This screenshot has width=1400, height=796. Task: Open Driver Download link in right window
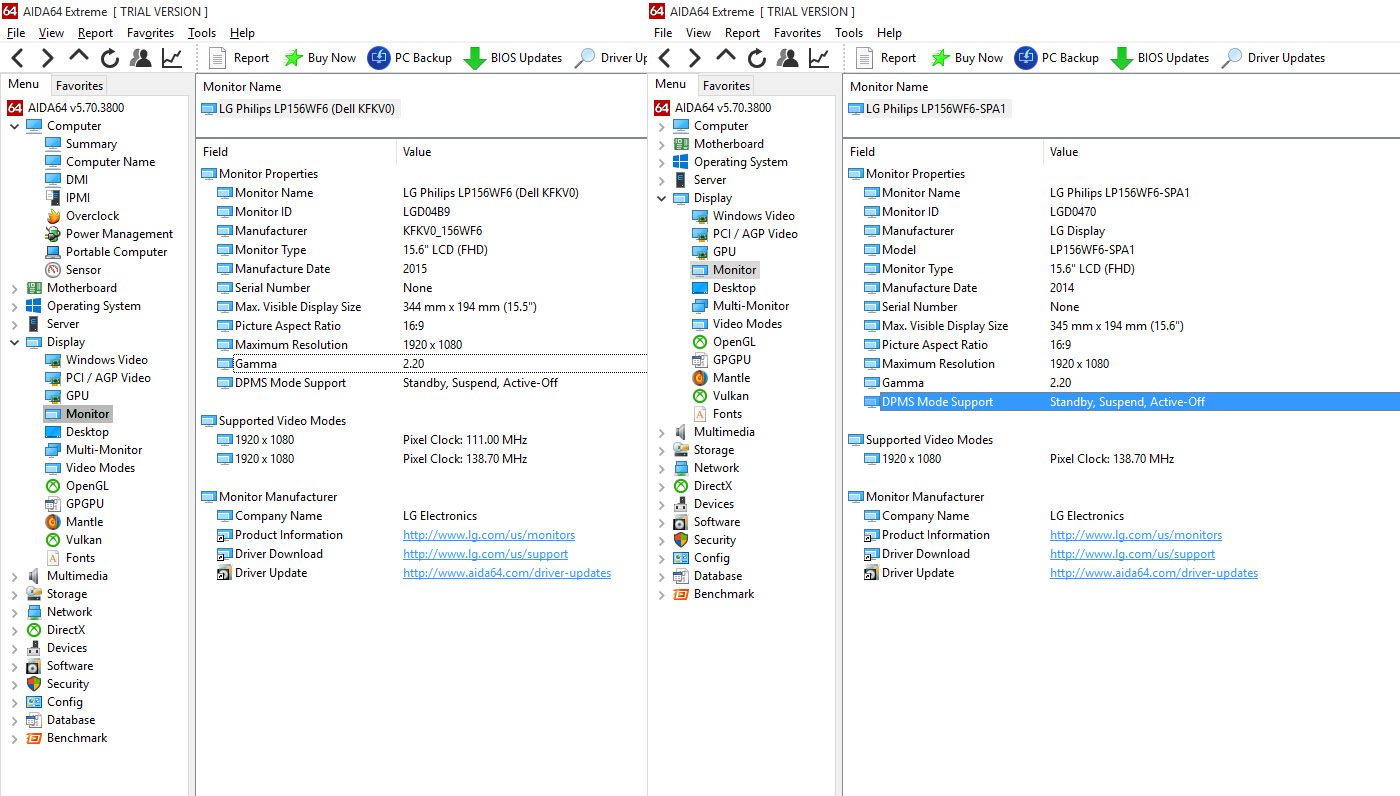(x=1132, y=554)
